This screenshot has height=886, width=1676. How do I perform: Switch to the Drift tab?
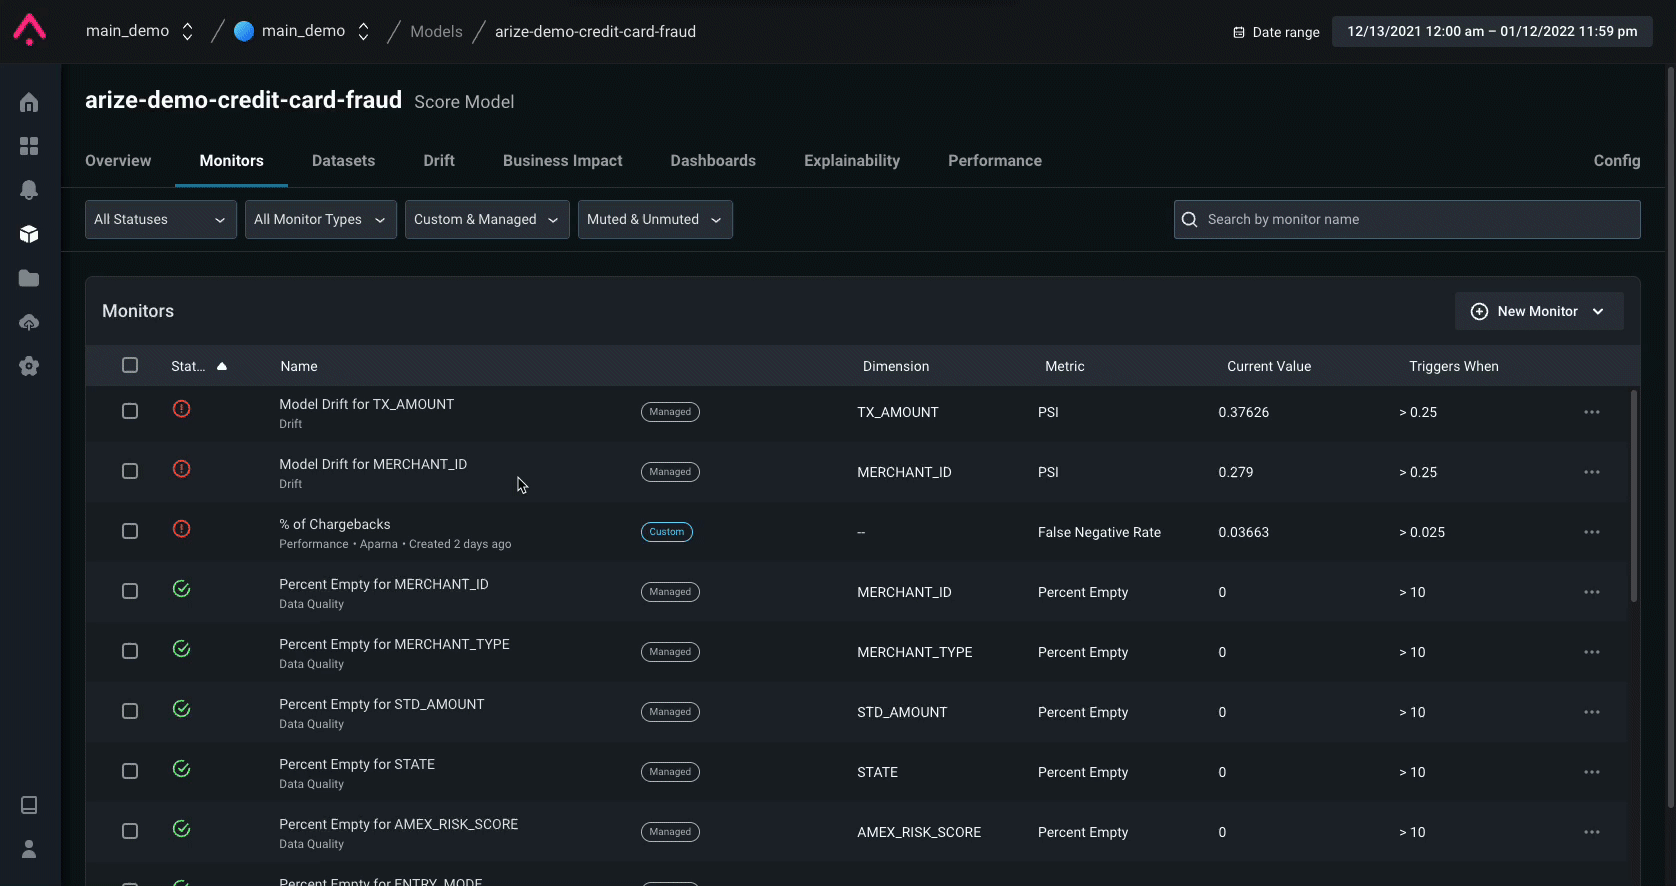coord(438,161)
